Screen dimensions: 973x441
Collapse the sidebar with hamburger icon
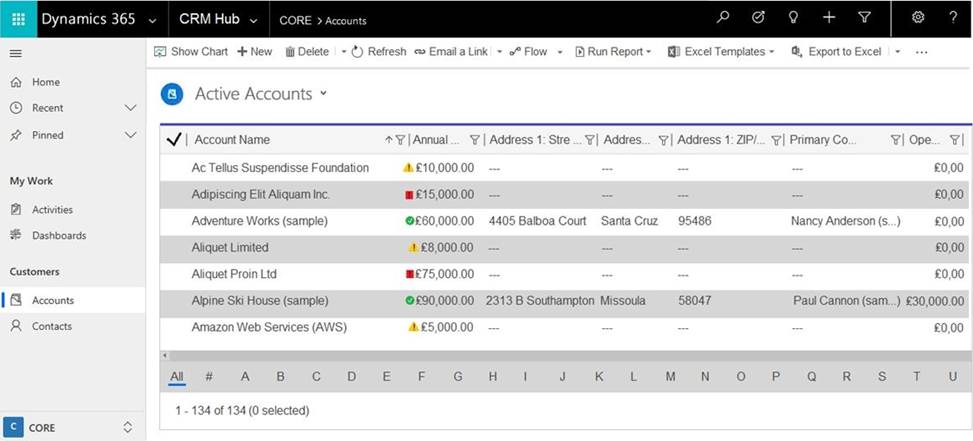(16, 54)
